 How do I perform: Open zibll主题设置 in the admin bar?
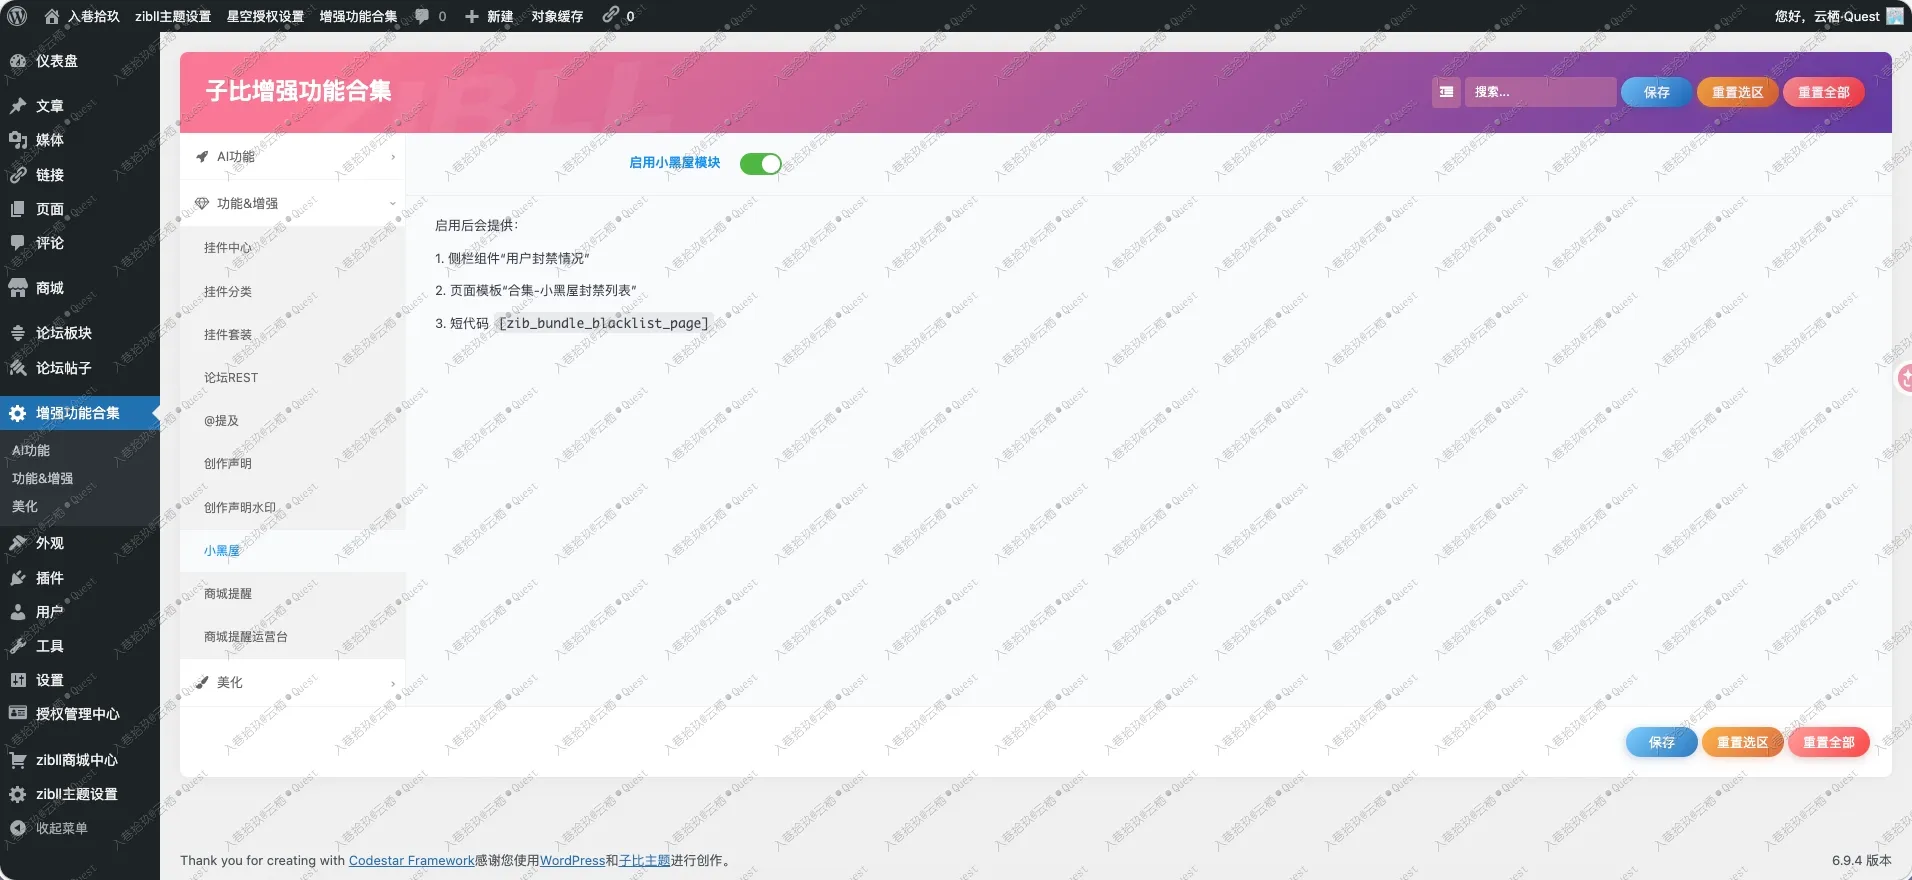(173, 16)
